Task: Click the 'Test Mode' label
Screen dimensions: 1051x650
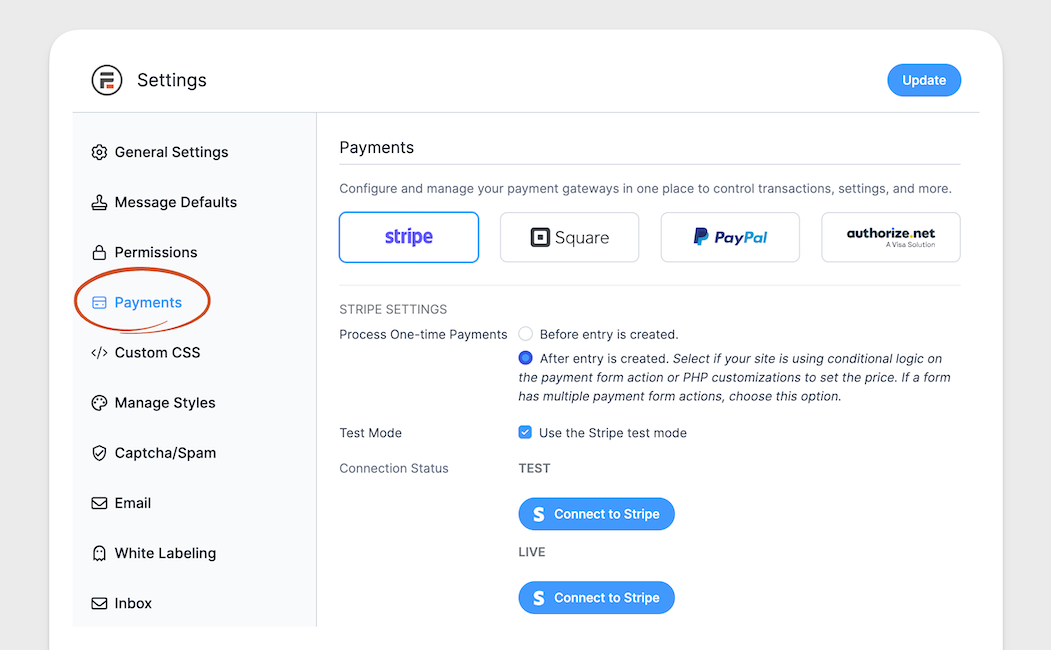Action: pyautogui.click(x=371, y=433)
